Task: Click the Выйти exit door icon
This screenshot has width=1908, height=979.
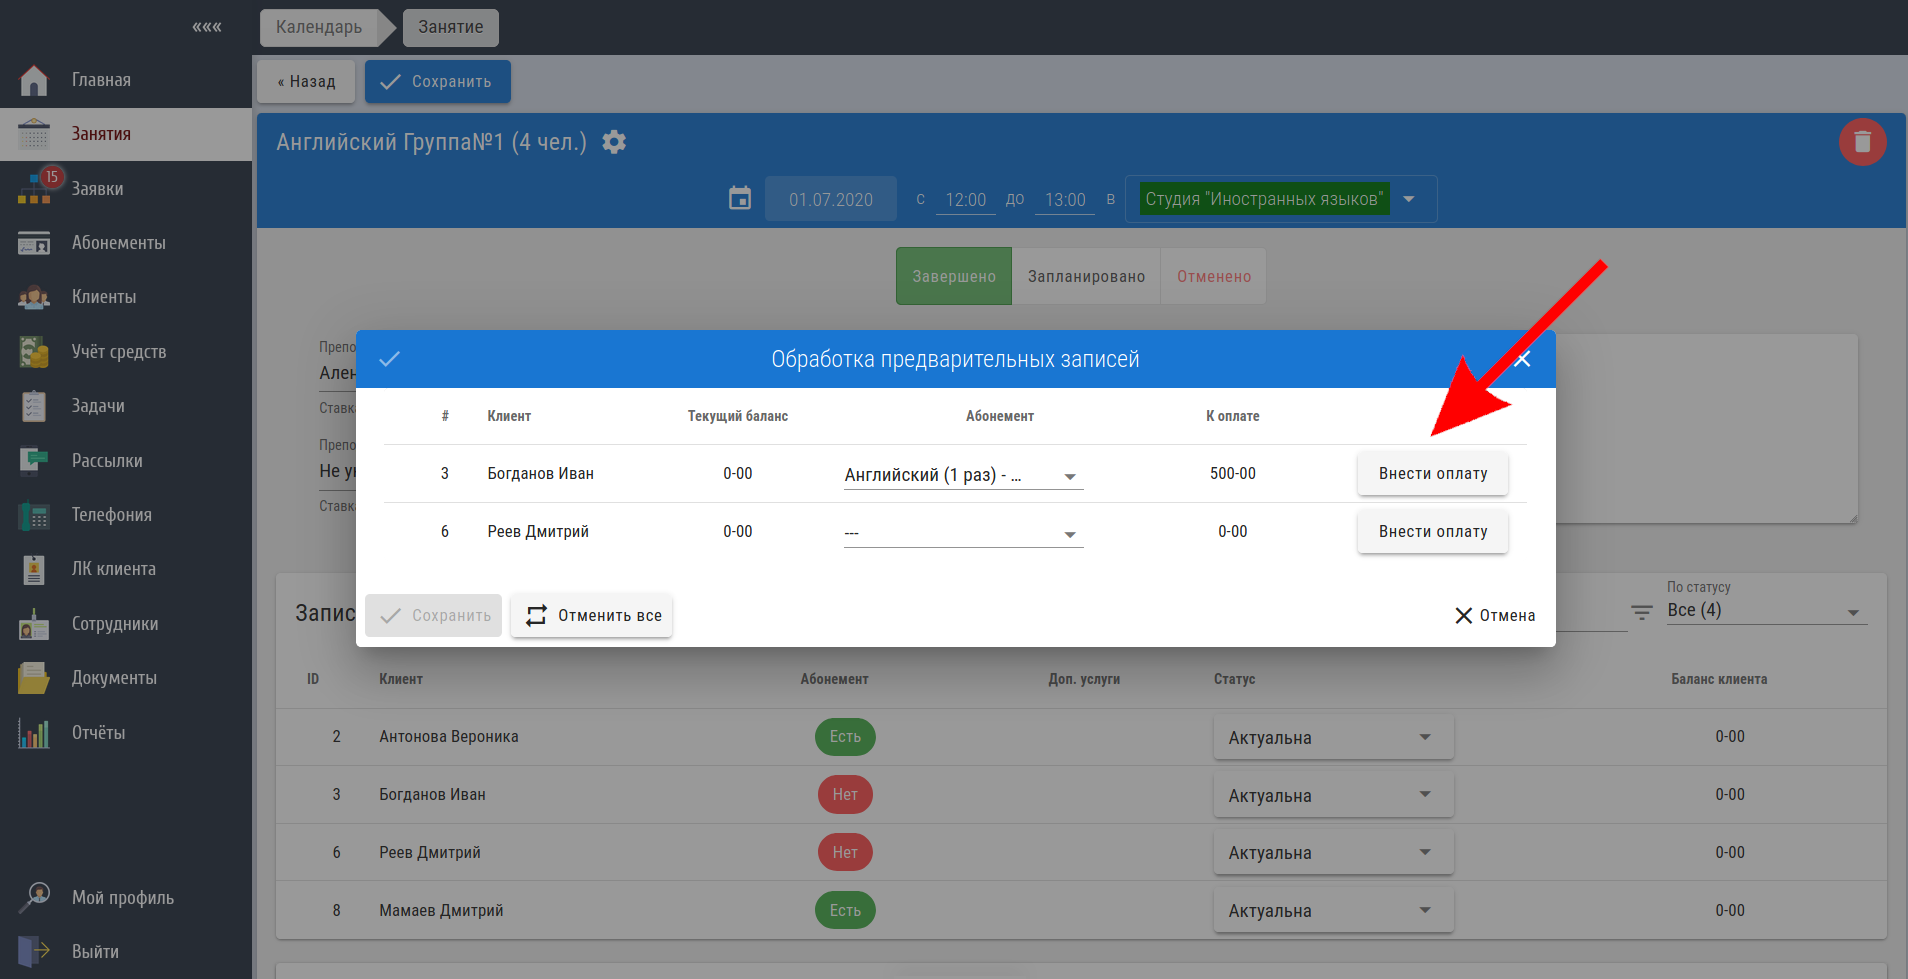Action: click(34, 952)
